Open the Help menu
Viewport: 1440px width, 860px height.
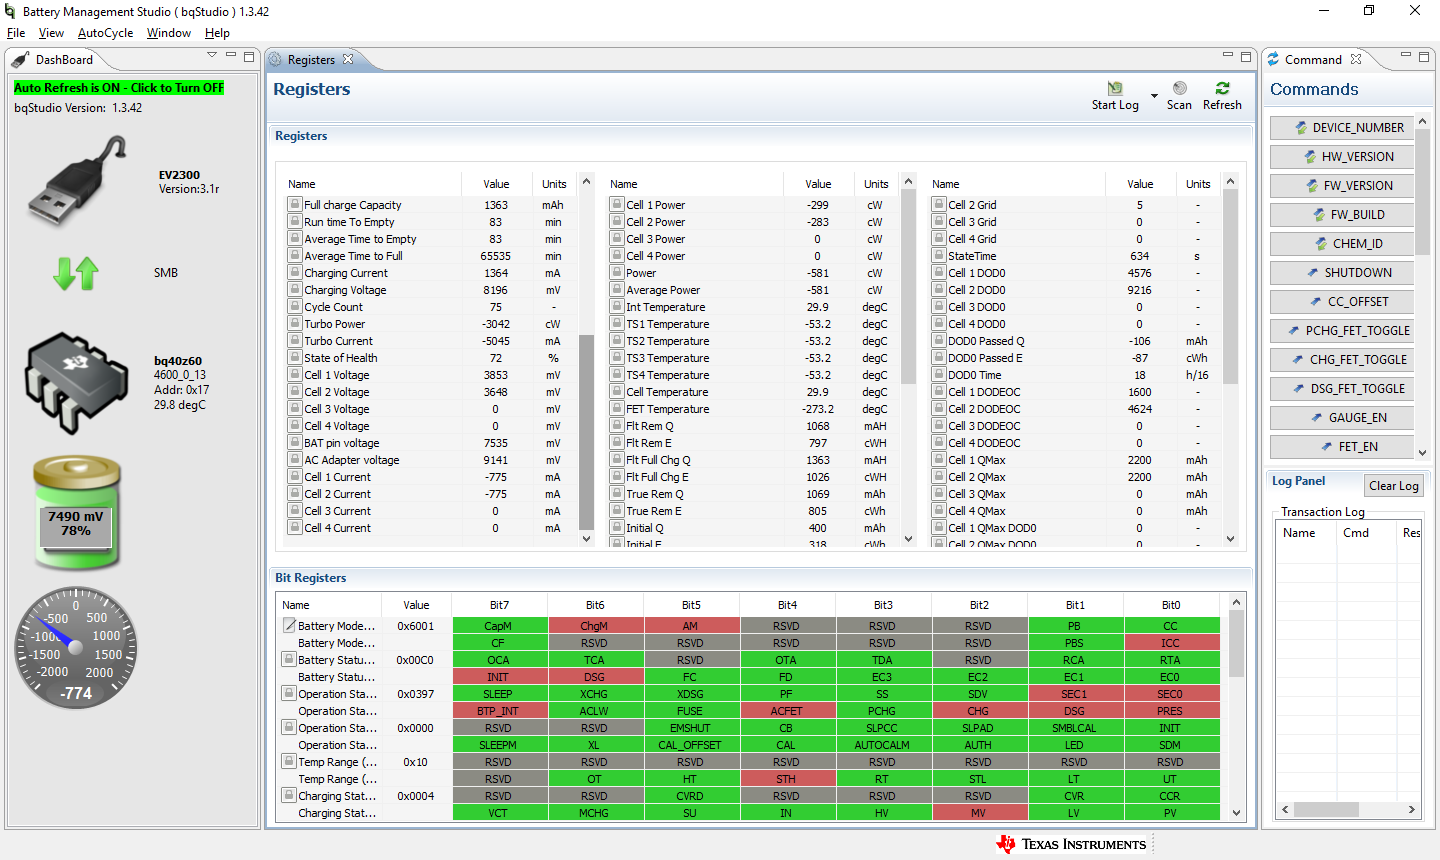pyautogui.click(x=217, y=33)
